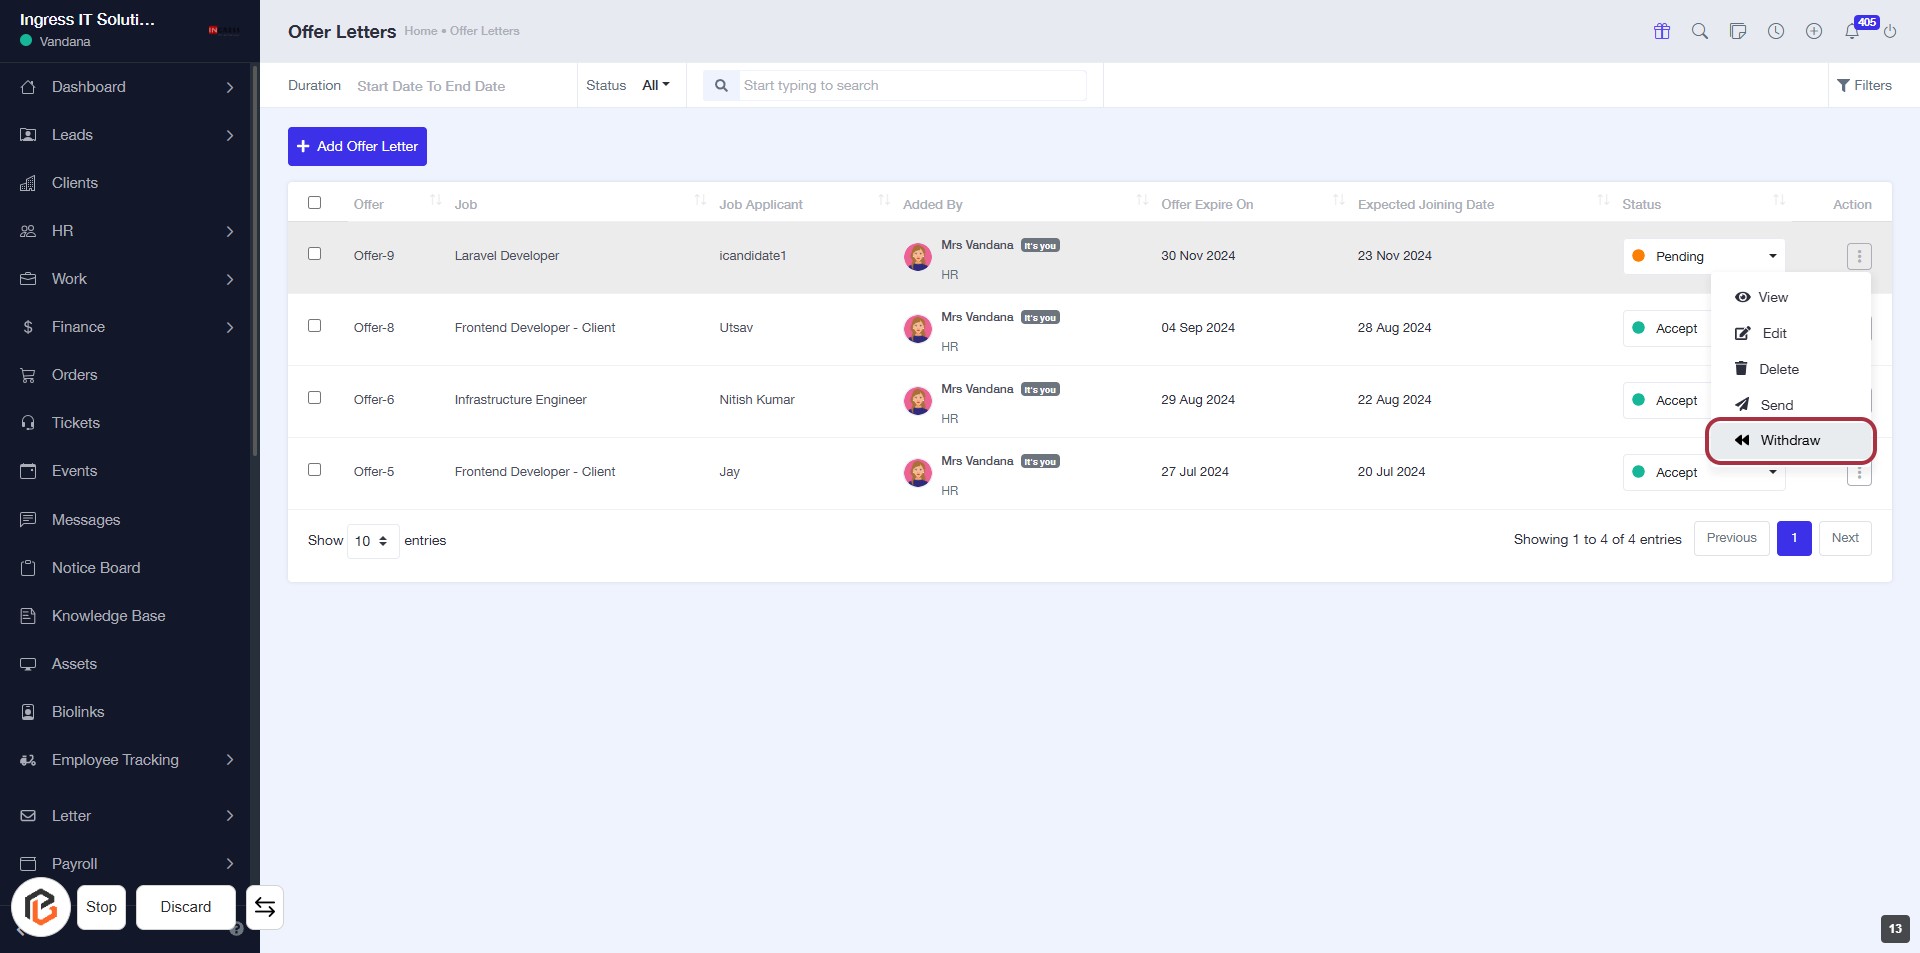1920x953 pixels.
Task: Click the Add Offer Letter button
Action: [x=357, y=146]
